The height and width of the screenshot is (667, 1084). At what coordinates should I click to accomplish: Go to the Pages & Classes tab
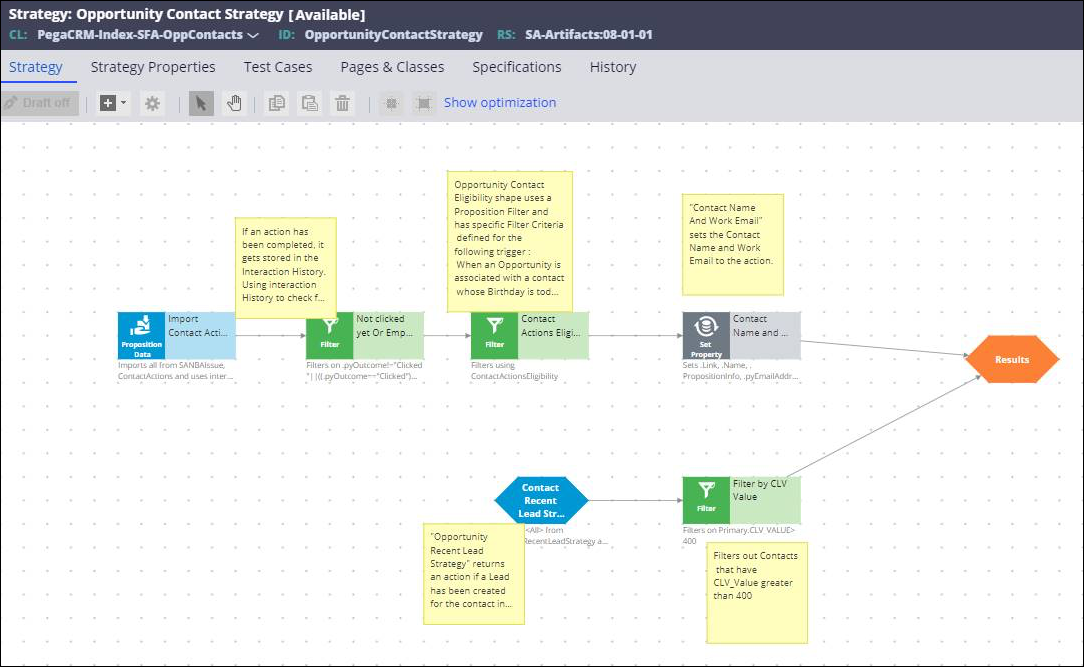[392, 67]
